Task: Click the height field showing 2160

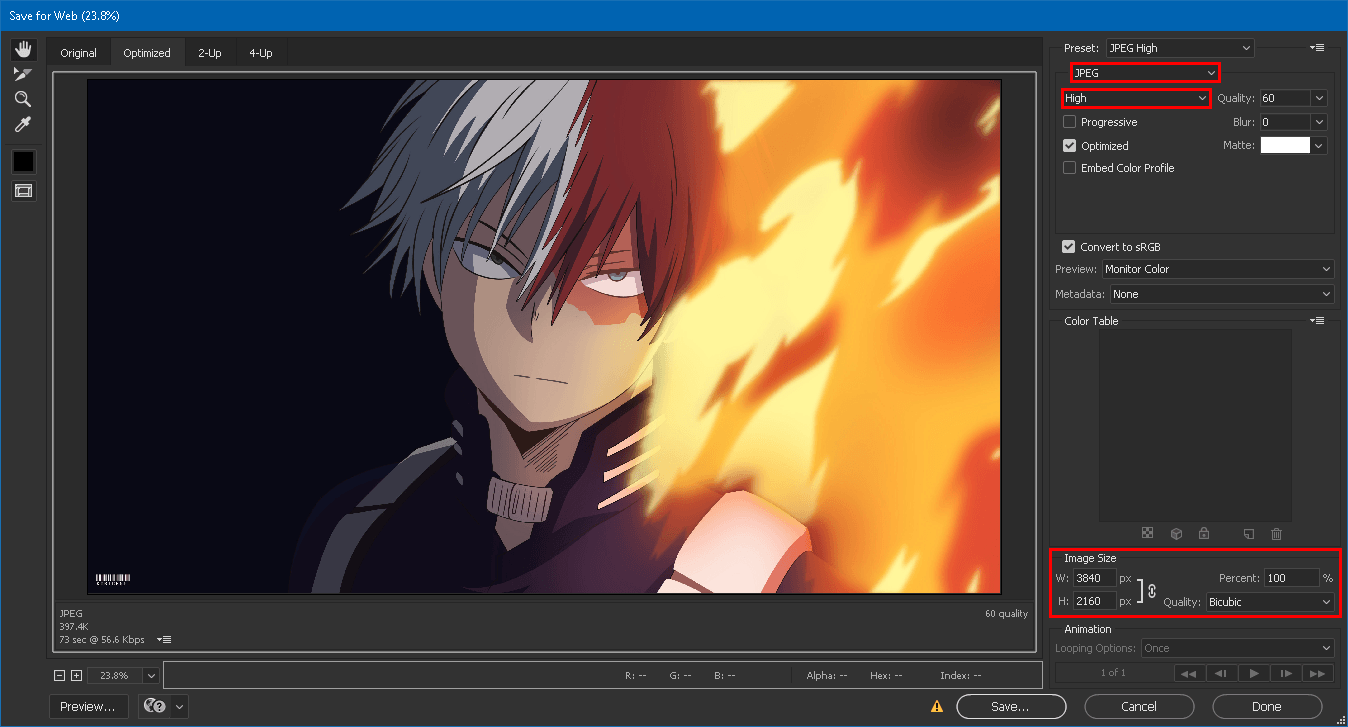Action: click(x=1095, y=601)
